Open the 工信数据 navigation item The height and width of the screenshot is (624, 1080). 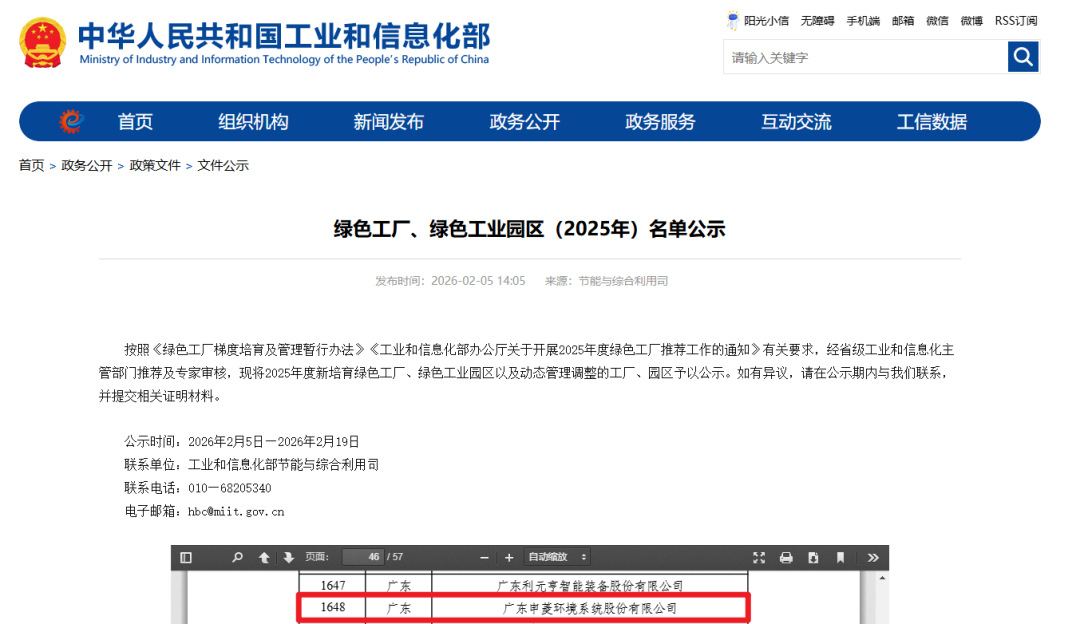pyautogui.click(x=931, y=122)
